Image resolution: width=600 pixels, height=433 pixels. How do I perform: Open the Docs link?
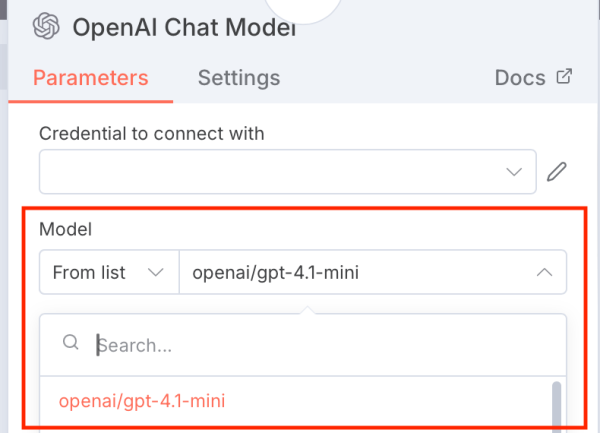(520, 78)
